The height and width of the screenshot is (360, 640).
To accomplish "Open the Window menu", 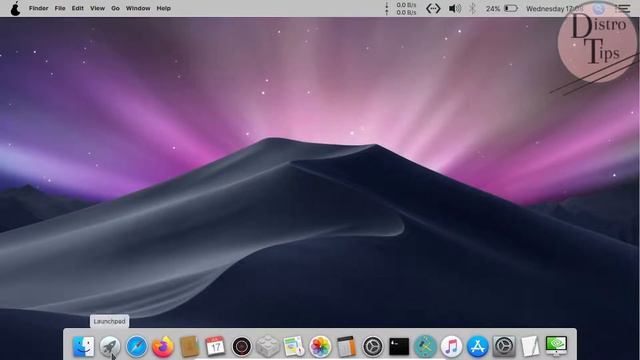I will coord(138,8).
